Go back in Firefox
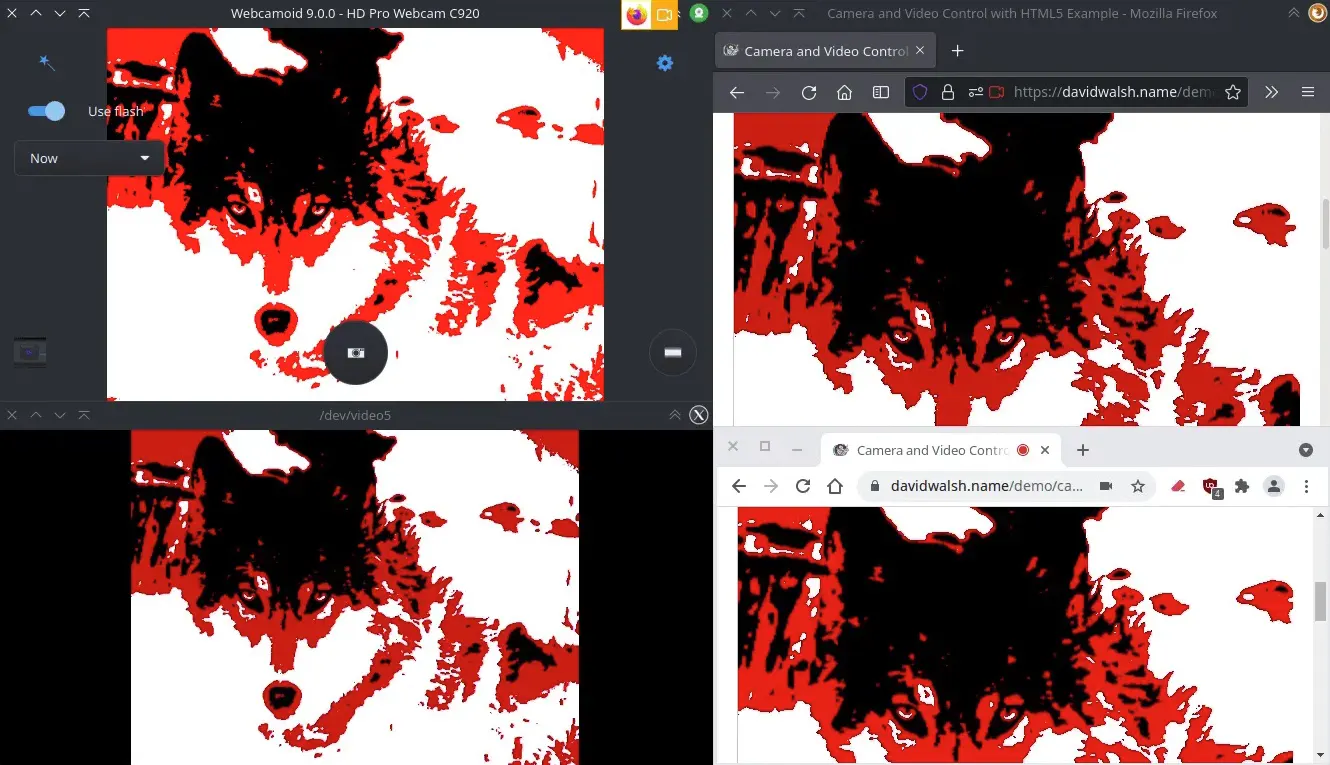 click(x=737, y=92)
